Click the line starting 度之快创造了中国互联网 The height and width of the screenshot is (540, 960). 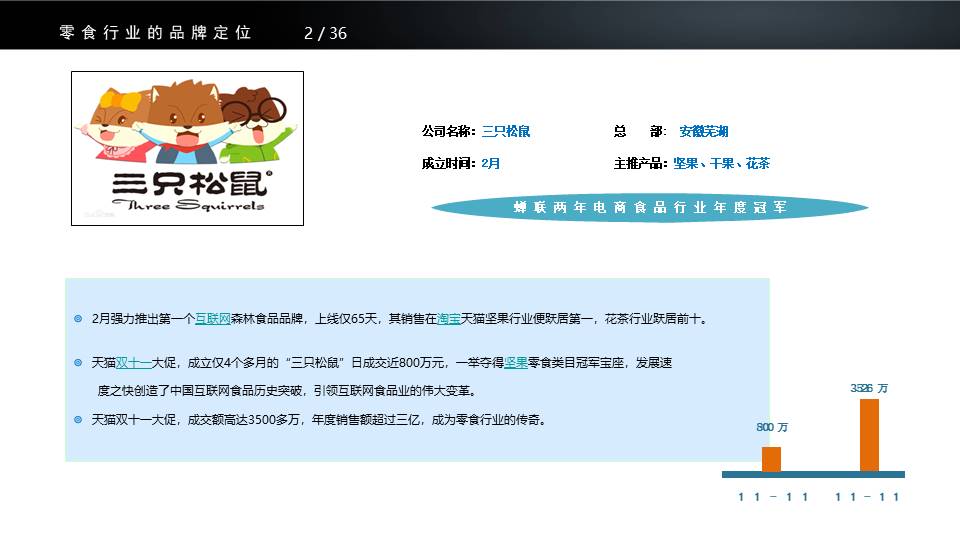coord(287,391)
